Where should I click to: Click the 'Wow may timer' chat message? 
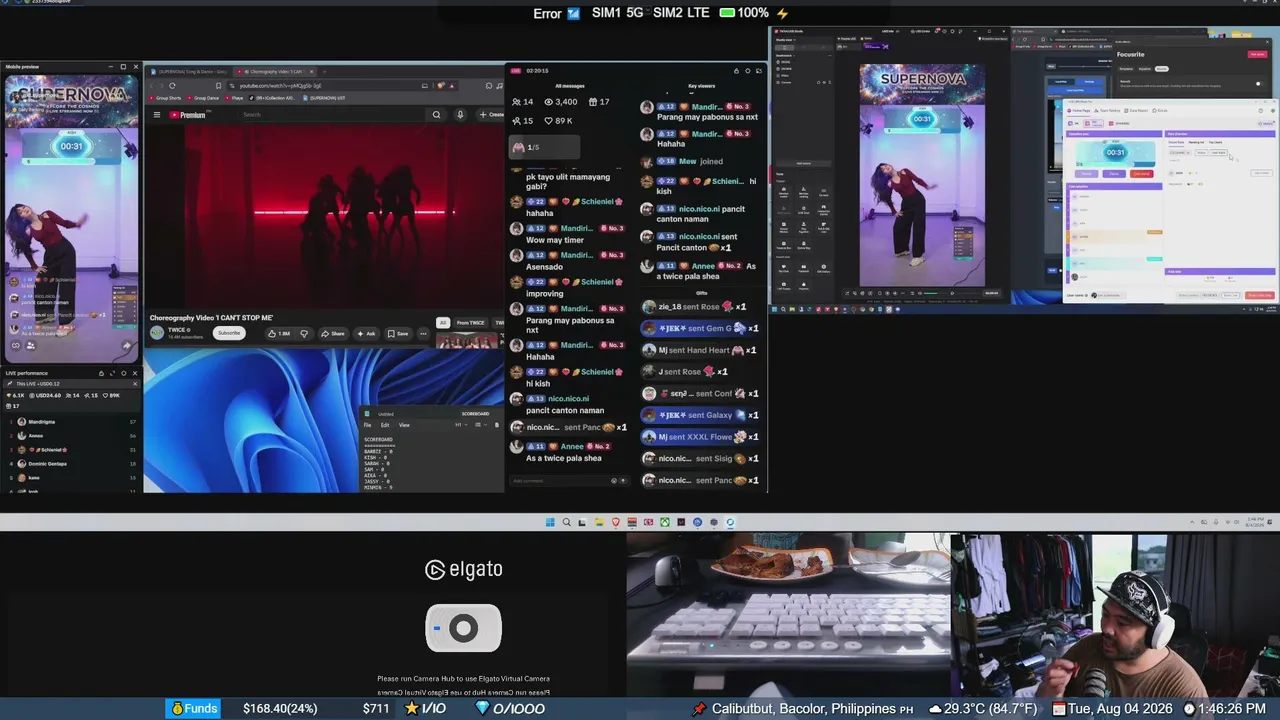coord(555,240)
